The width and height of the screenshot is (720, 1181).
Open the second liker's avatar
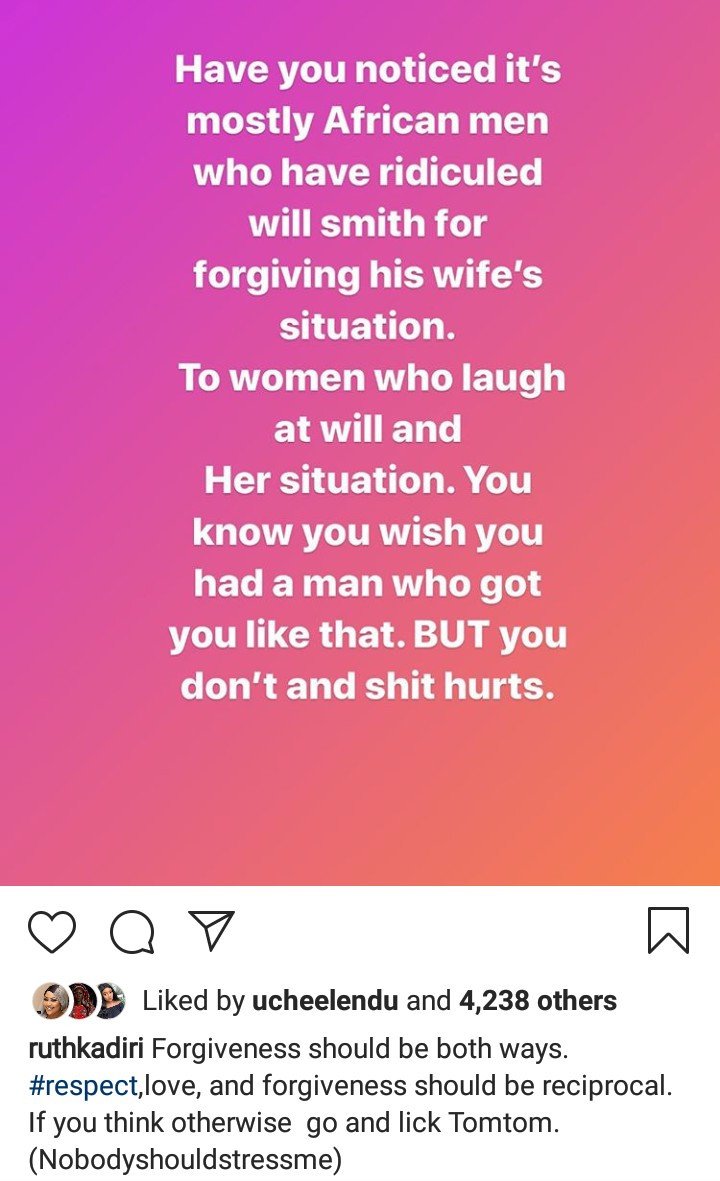pyautogui.click(x=81, y=1001)
